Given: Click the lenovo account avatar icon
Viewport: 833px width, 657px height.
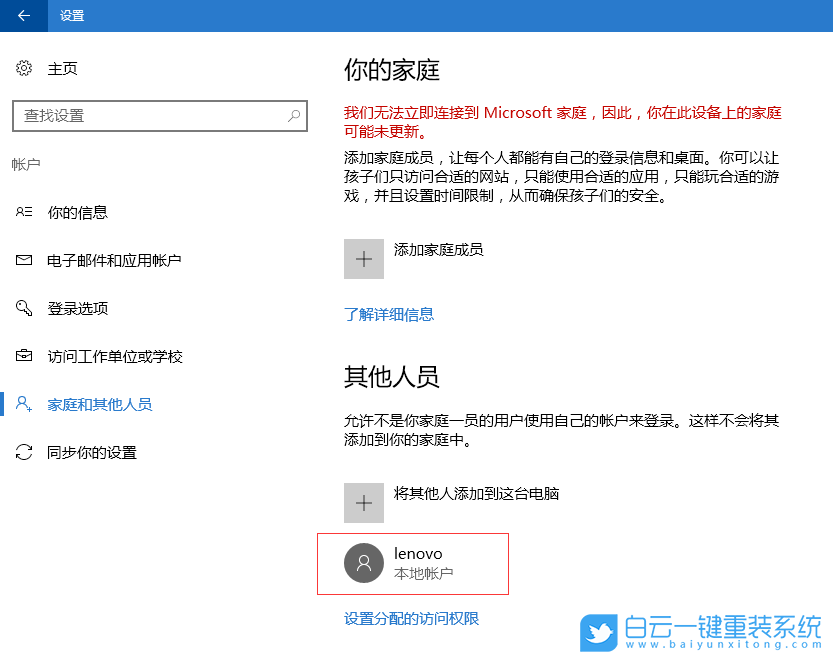Looking at the screenshot, I should (x=364, y=563).
